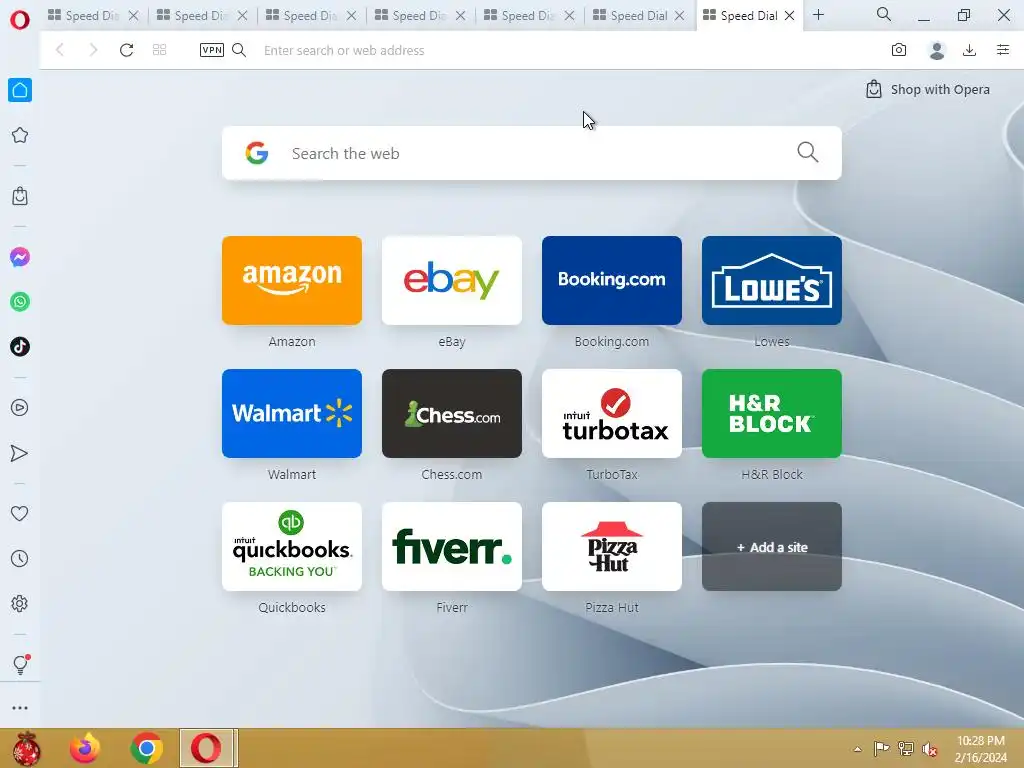
Task: Click the magnifier in the Google search box
Action: [807, 152]
